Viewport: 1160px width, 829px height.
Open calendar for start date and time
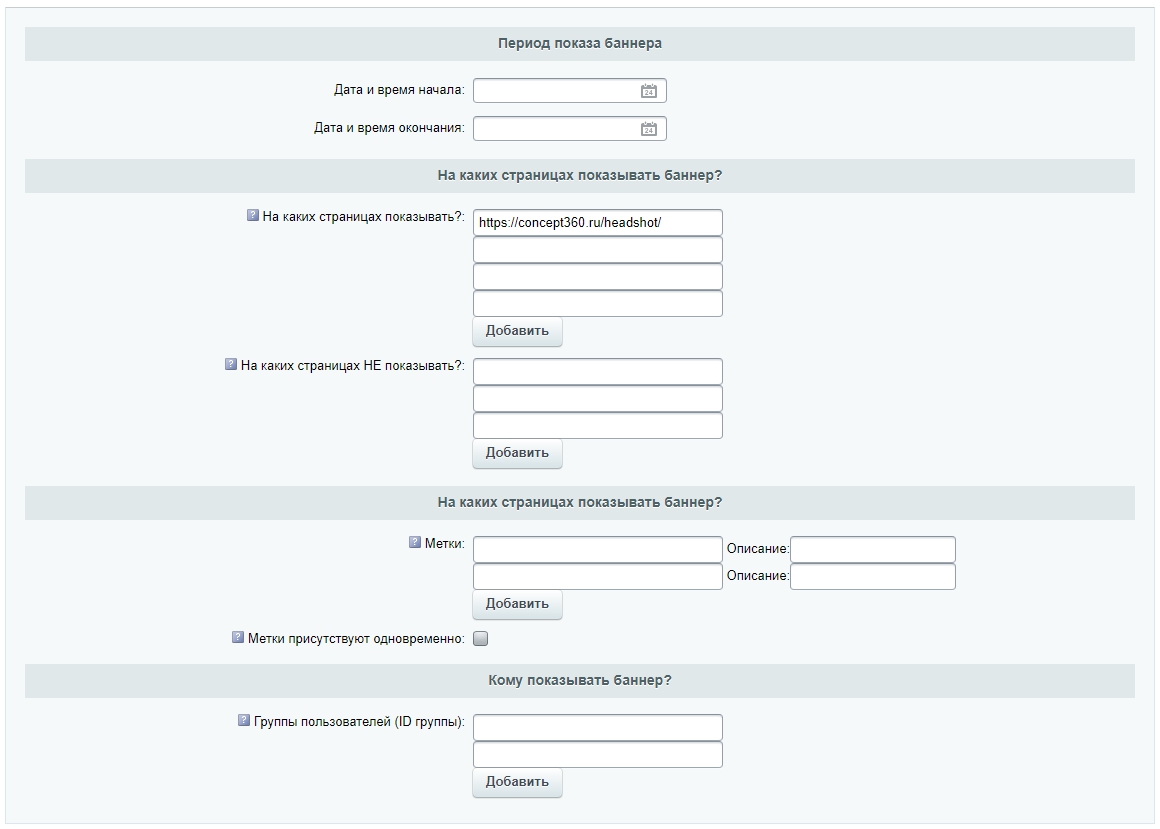(648, 91)
